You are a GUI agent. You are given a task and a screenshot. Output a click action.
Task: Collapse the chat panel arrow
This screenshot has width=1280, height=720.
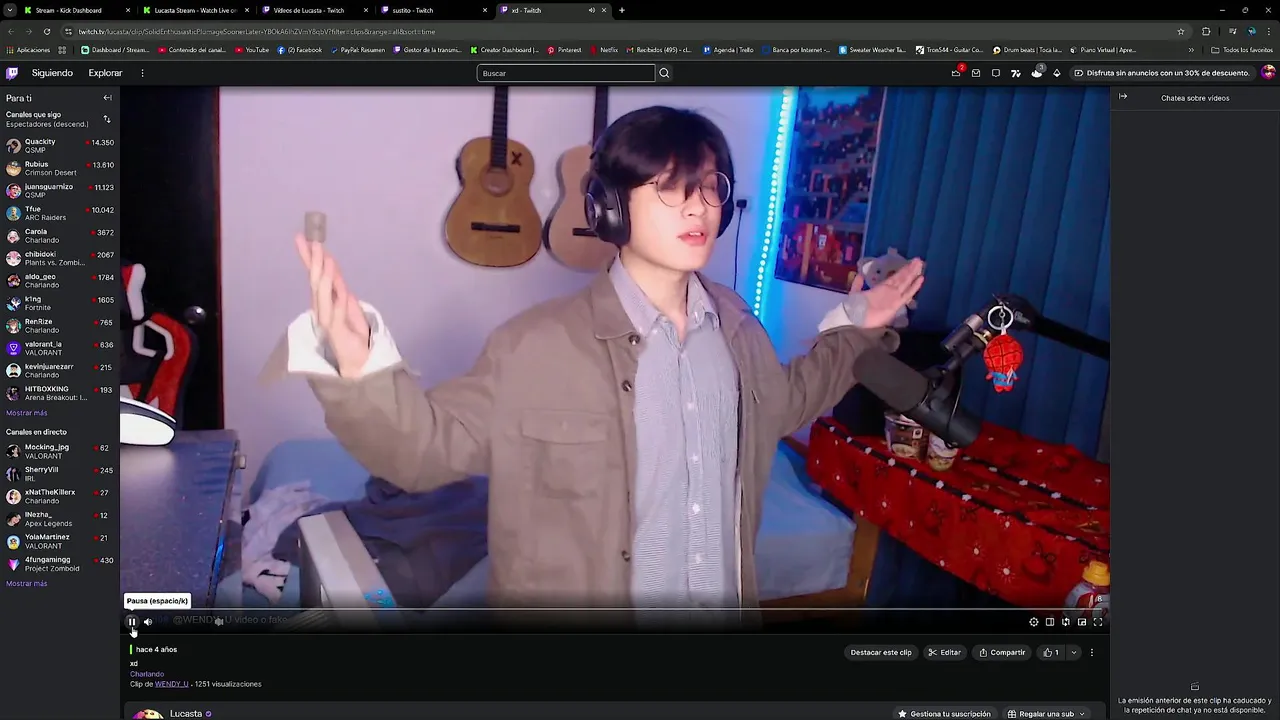pyautogui.click(x=1123, y=97)
